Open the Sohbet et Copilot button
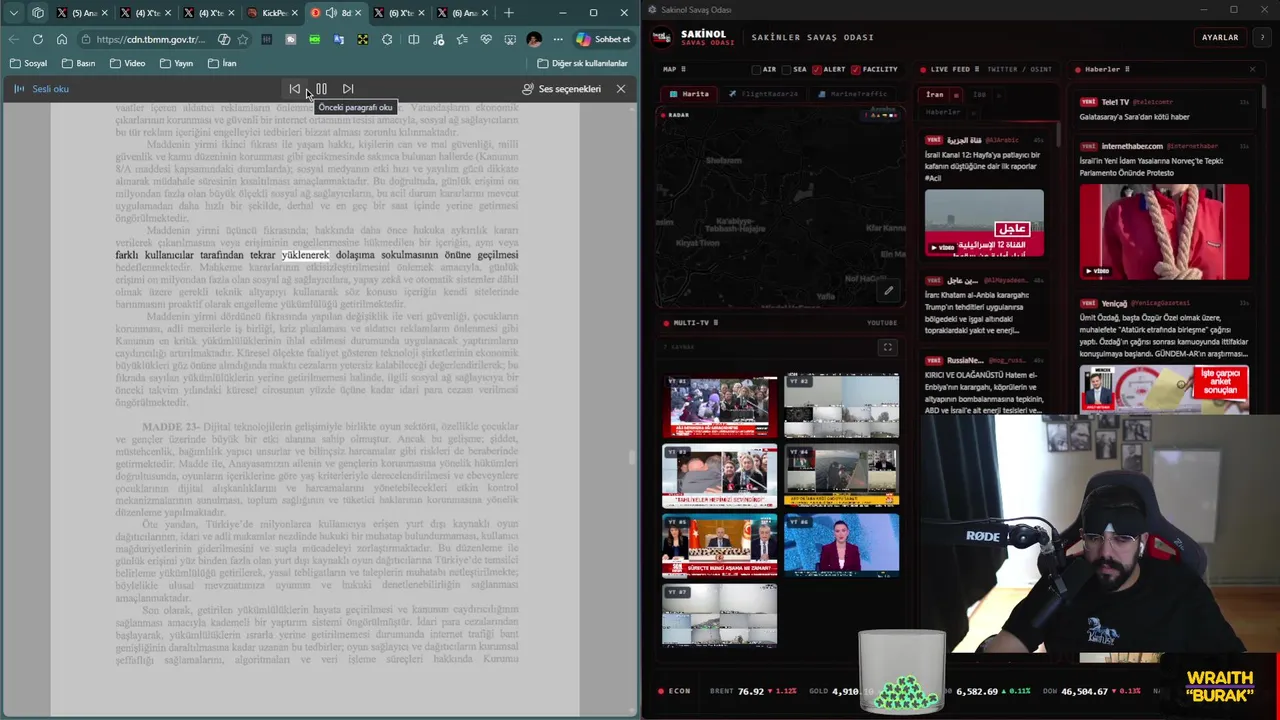The image size is (1280, 720). click(x=604, y=39)
